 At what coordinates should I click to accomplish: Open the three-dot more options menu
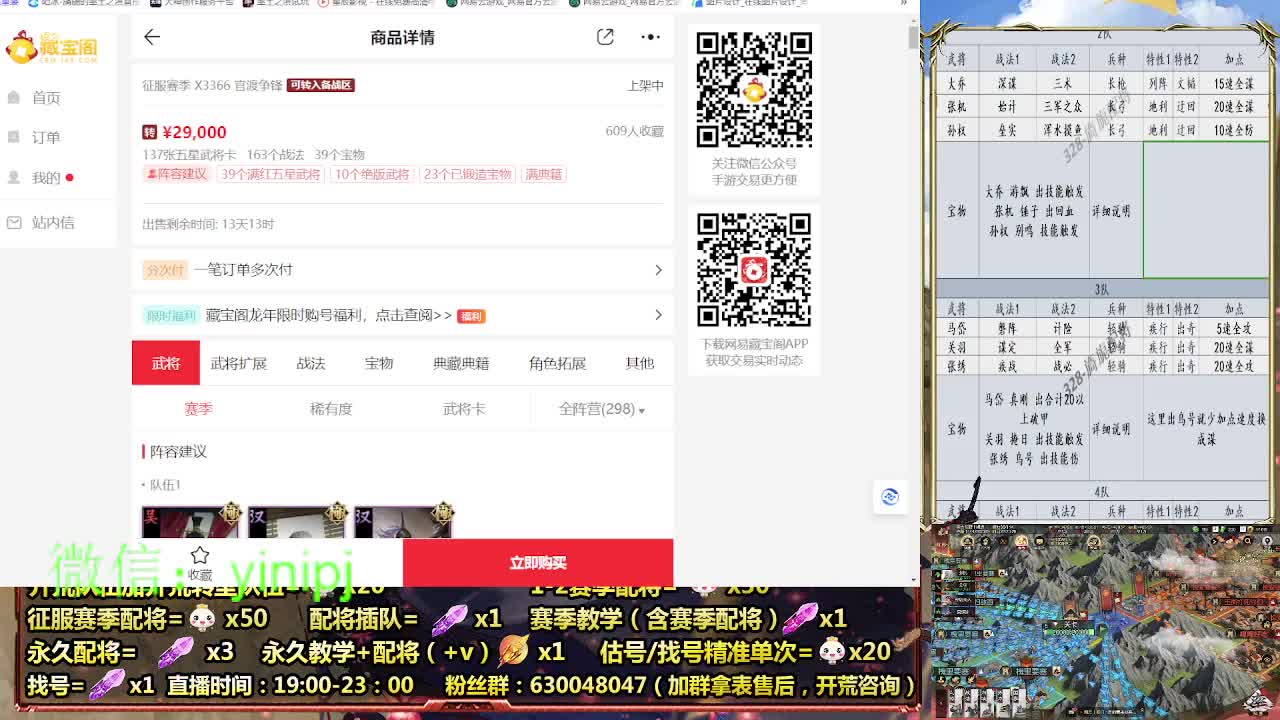point(651,37)
